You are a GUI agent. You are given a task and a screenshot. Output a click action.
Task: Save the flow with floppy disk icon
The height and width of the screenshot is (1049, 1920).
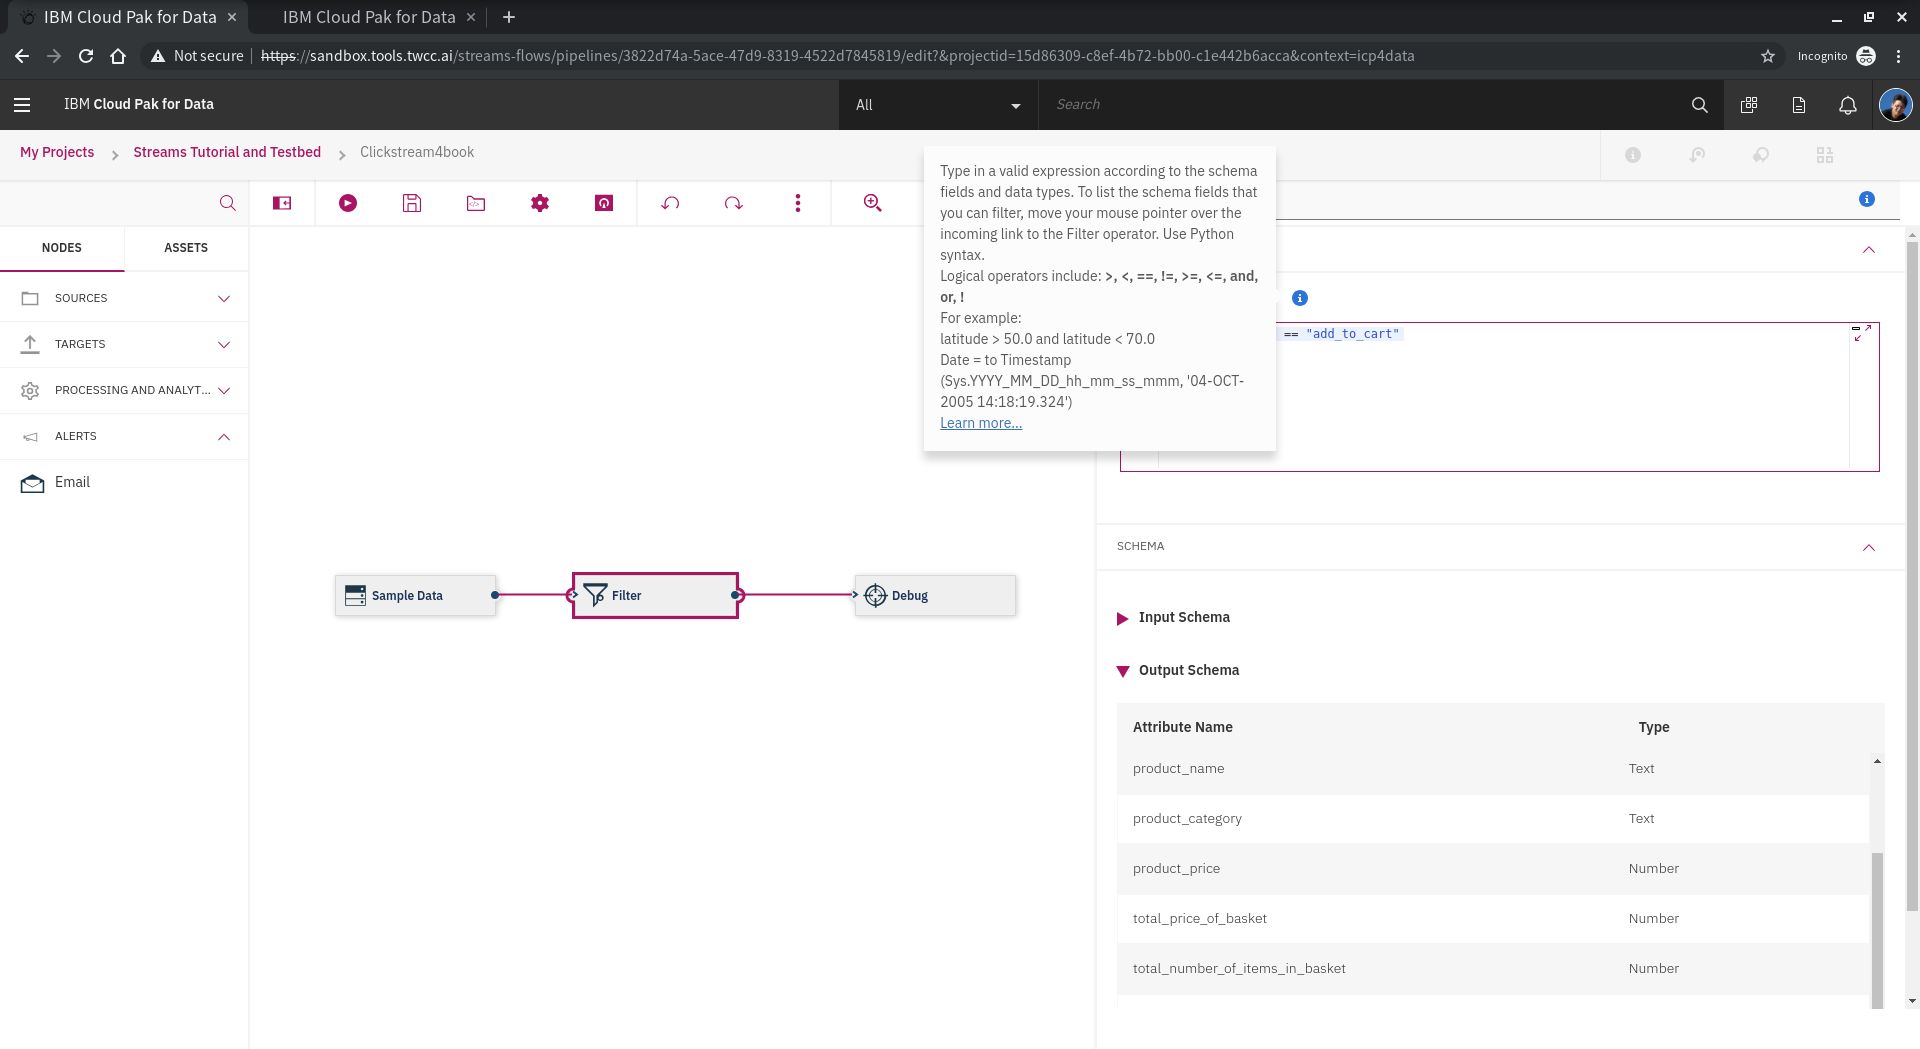tap(412, 203)
